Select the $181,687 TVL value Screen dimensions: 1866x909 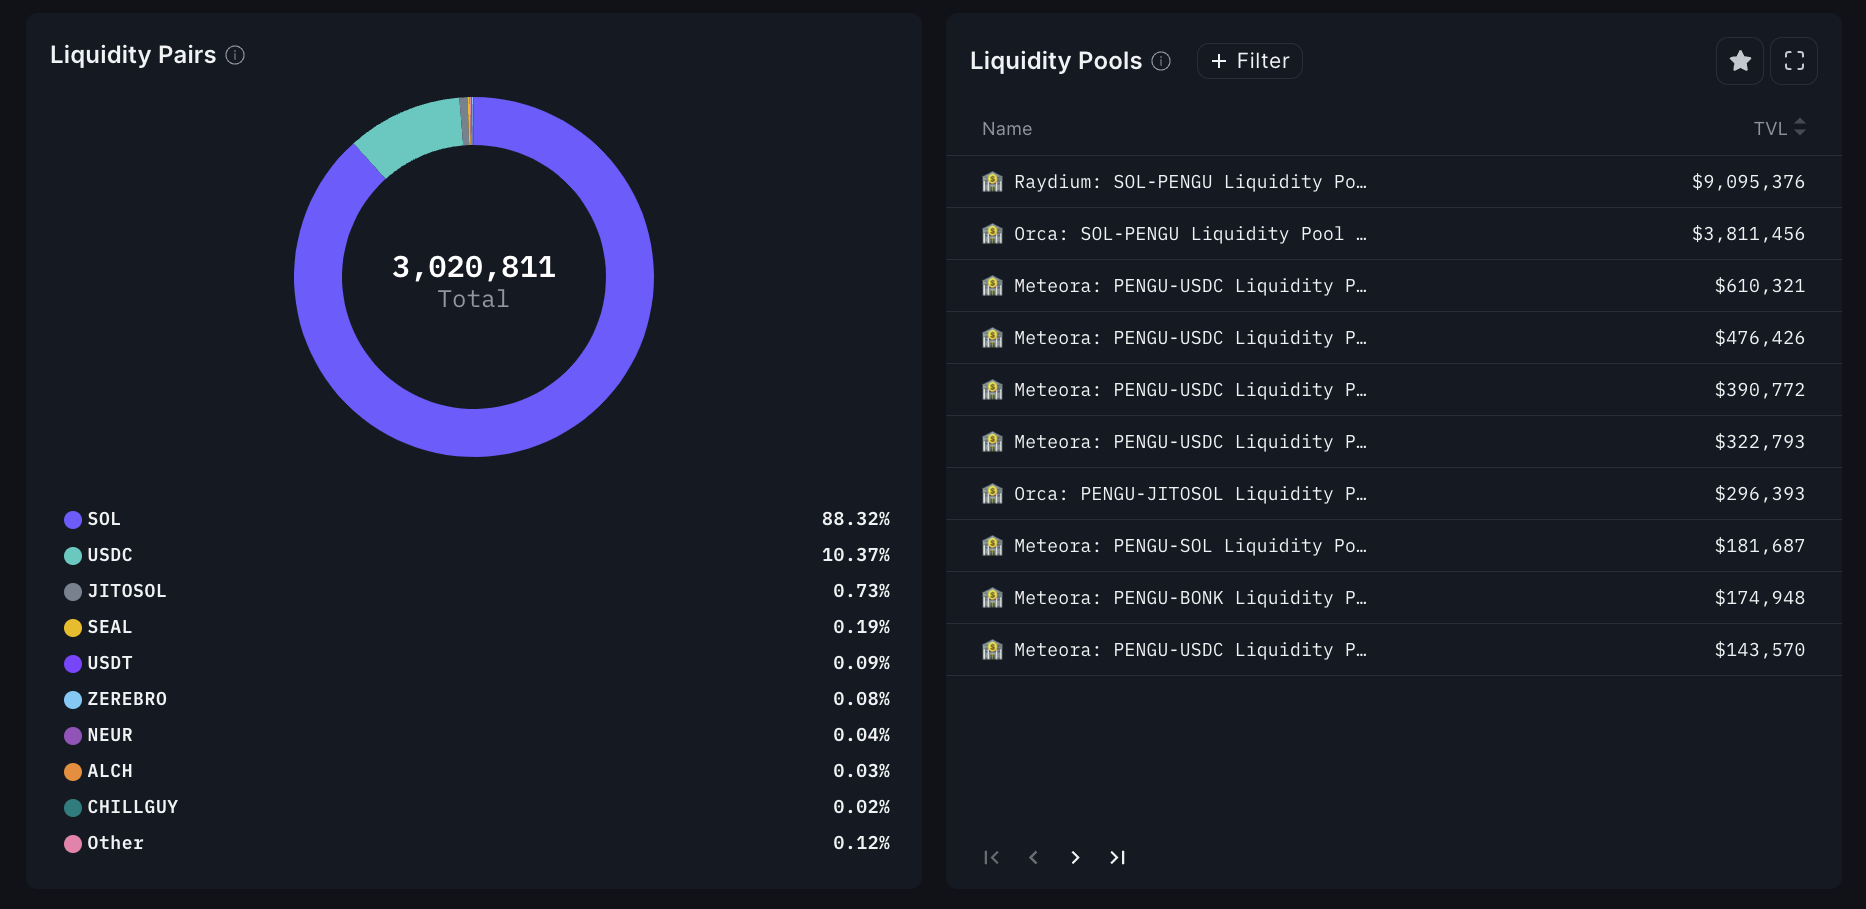[1760, 546]
